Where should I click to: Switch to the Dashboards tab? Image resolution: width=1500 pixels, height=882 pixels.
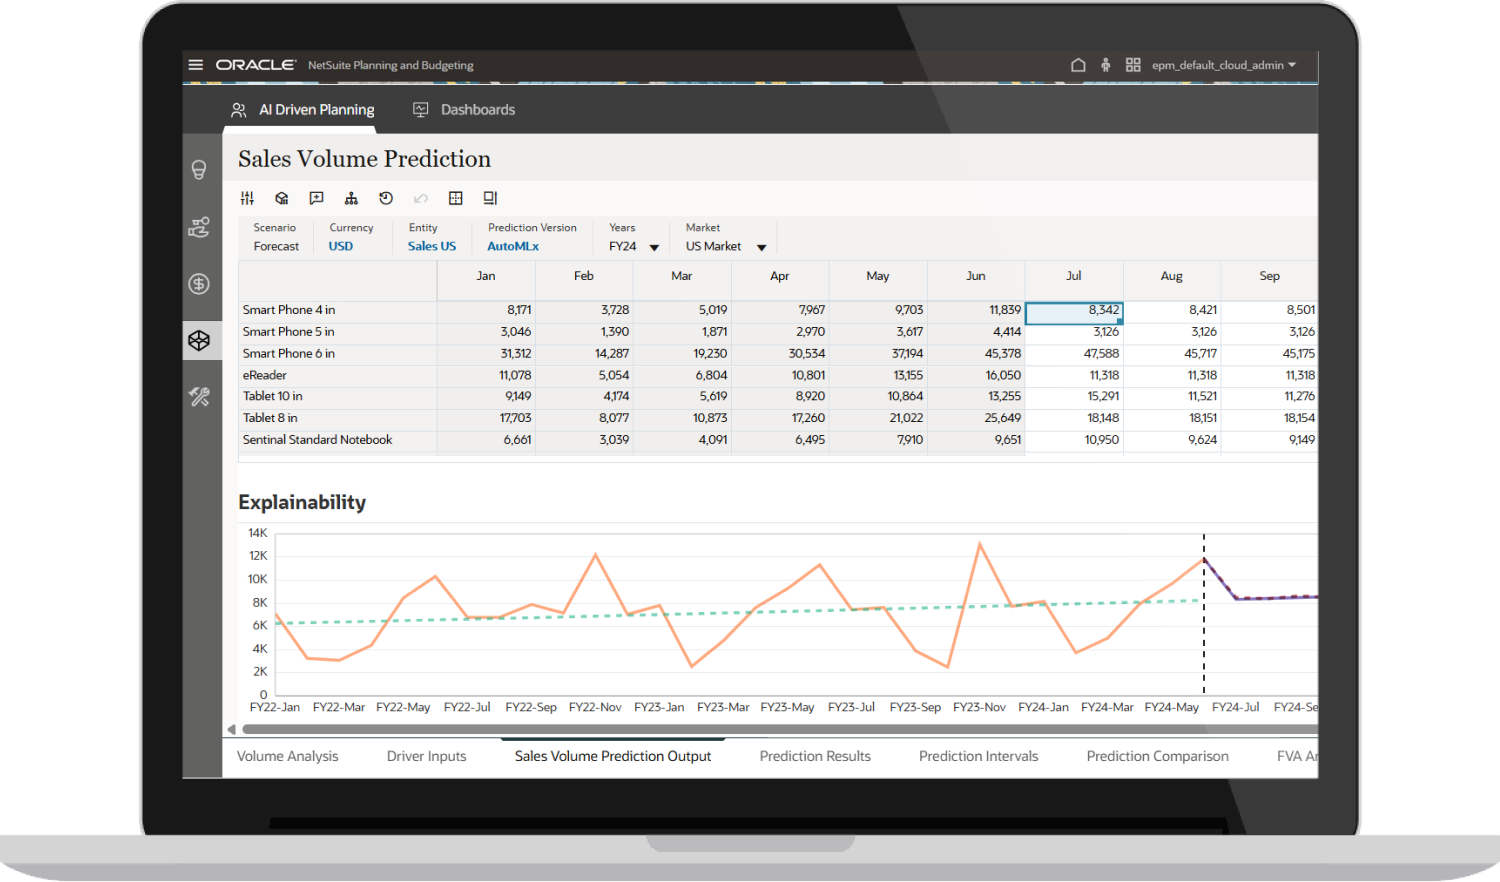tap(464, 110)
